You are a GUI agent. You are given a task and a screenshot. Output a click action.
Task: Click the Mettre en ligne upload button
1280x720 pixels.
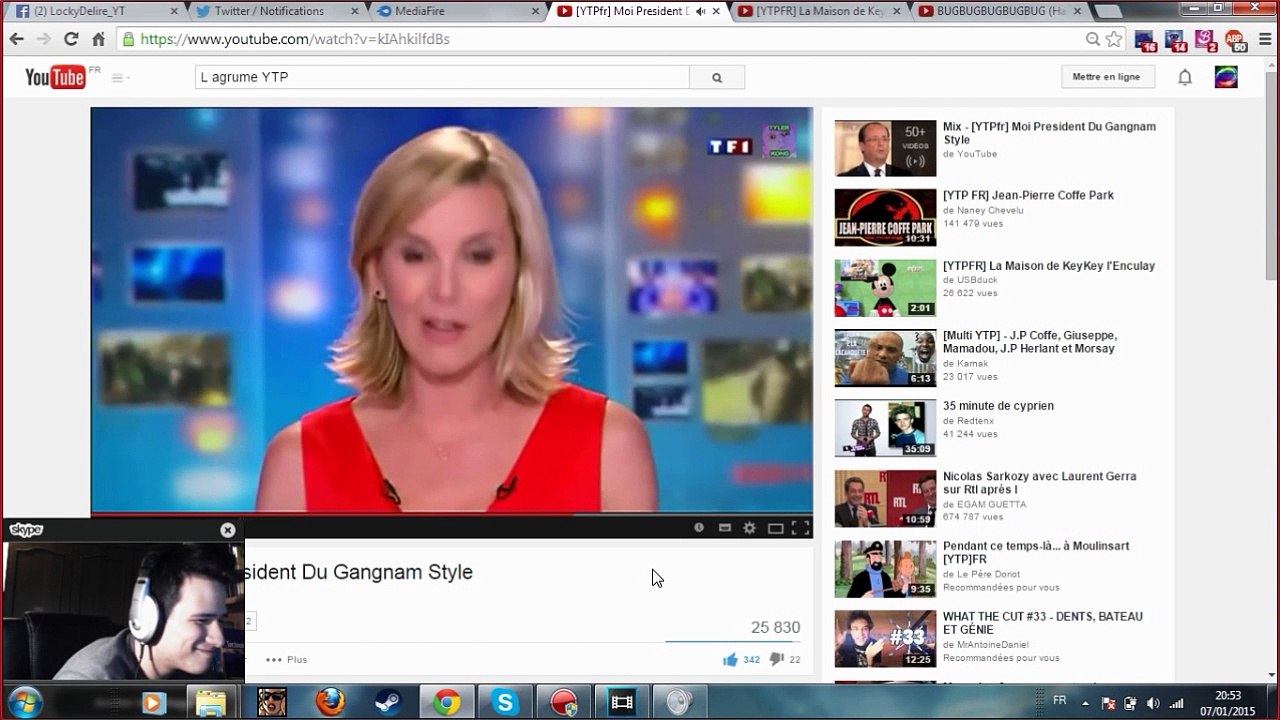[x=1106, y=77]
